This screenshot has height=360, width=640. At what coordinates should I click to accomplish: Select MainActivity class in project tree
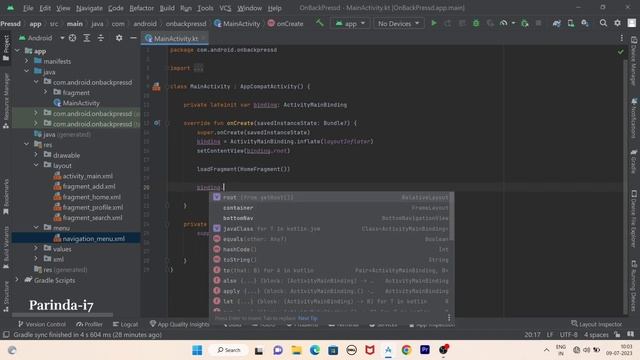[x=81, y=103]
